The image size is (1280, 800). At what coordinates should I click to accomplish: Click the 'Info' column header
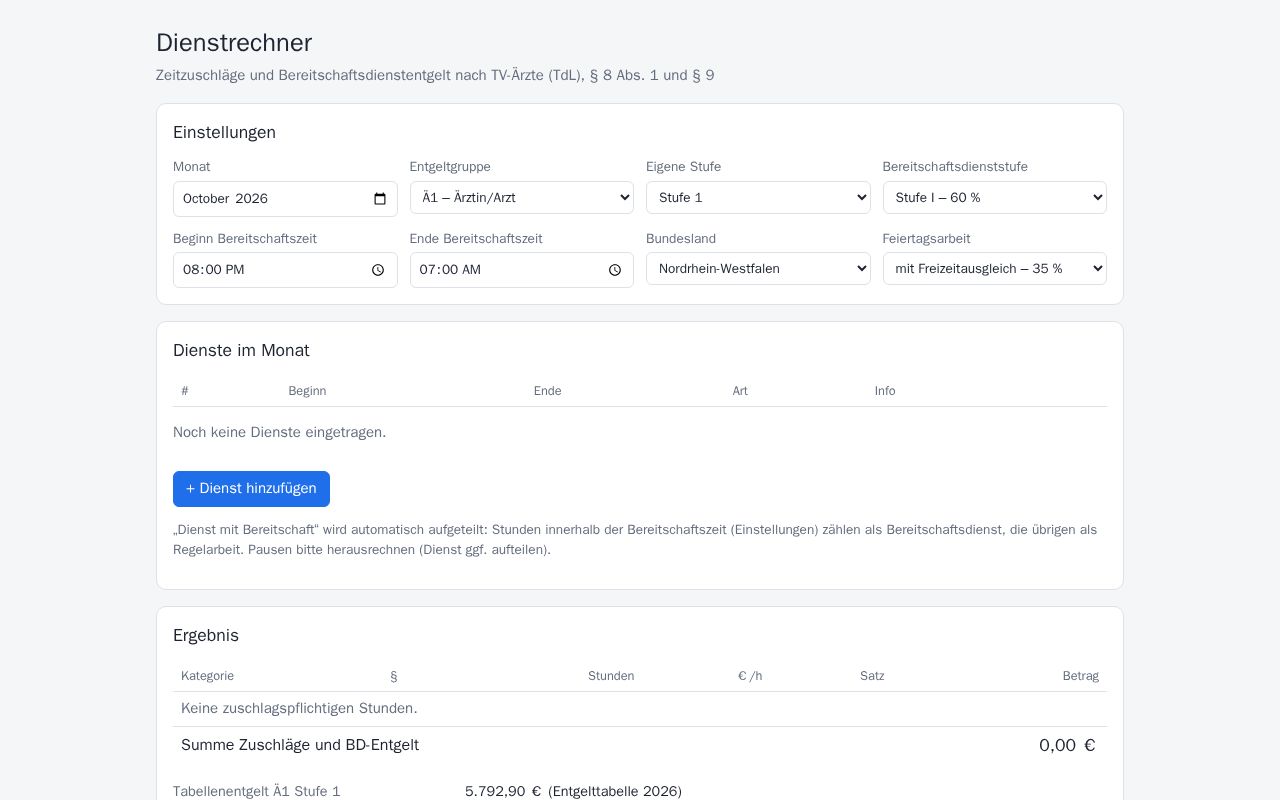[x=885, y=391]
